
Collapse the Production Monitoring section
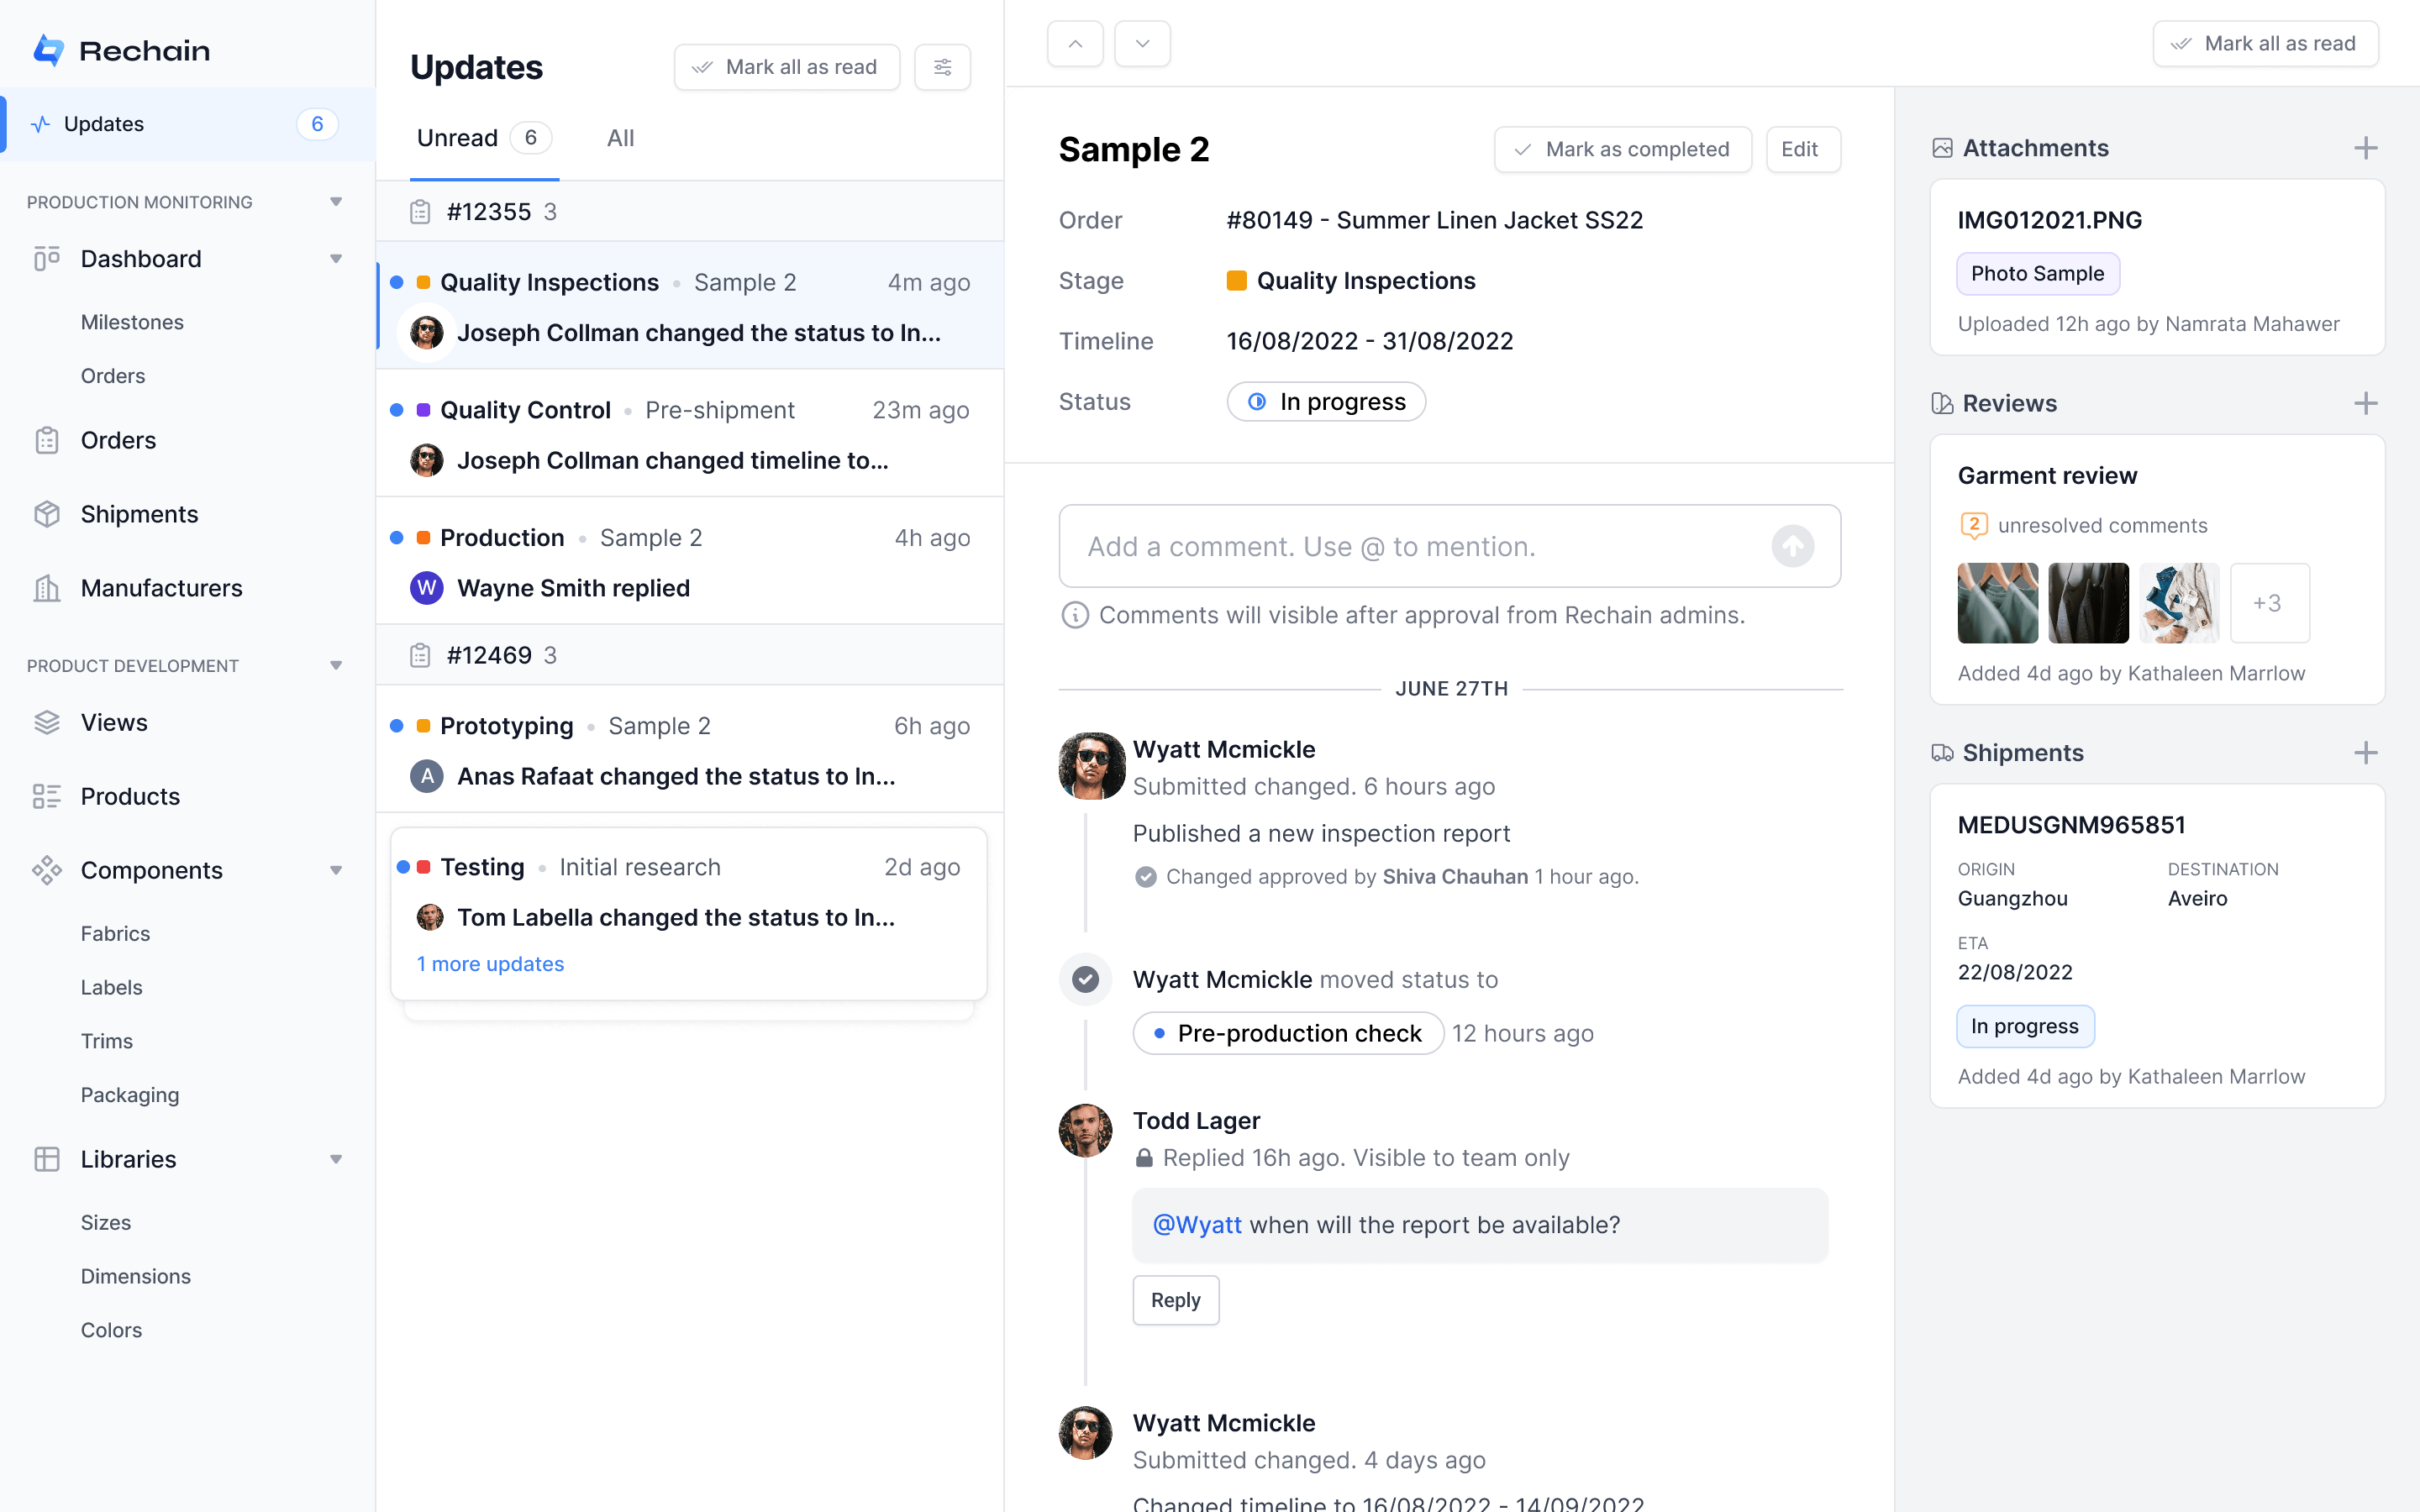(x=336, y=202)
